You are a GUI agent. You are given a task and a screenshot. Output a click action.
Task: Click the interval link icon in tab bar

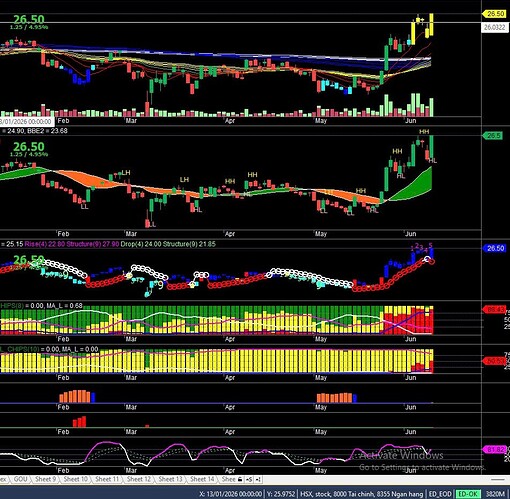tap(258, 479)
